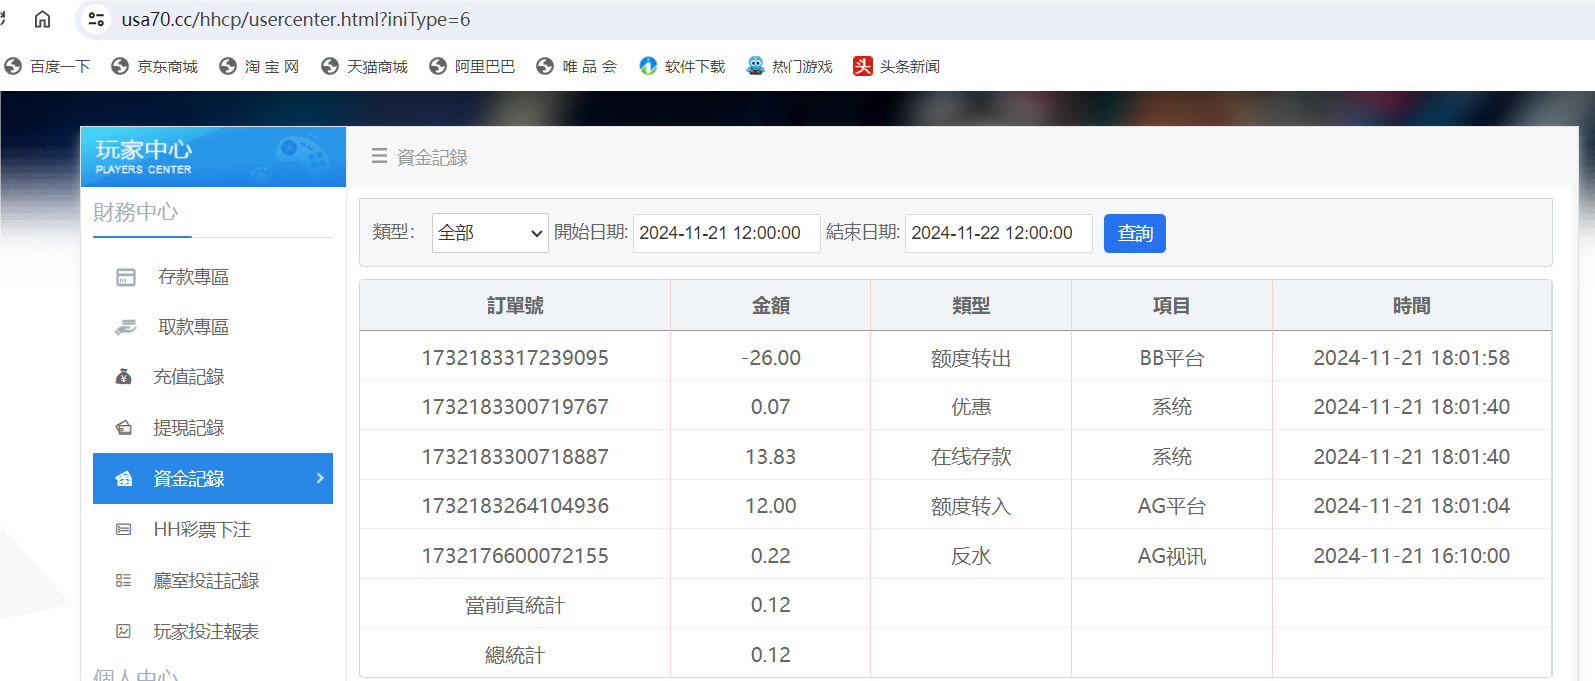The width and height of the screenshot is (1595, 681).
Task: Click the 開始日期 date field
Action: point(726,233)
